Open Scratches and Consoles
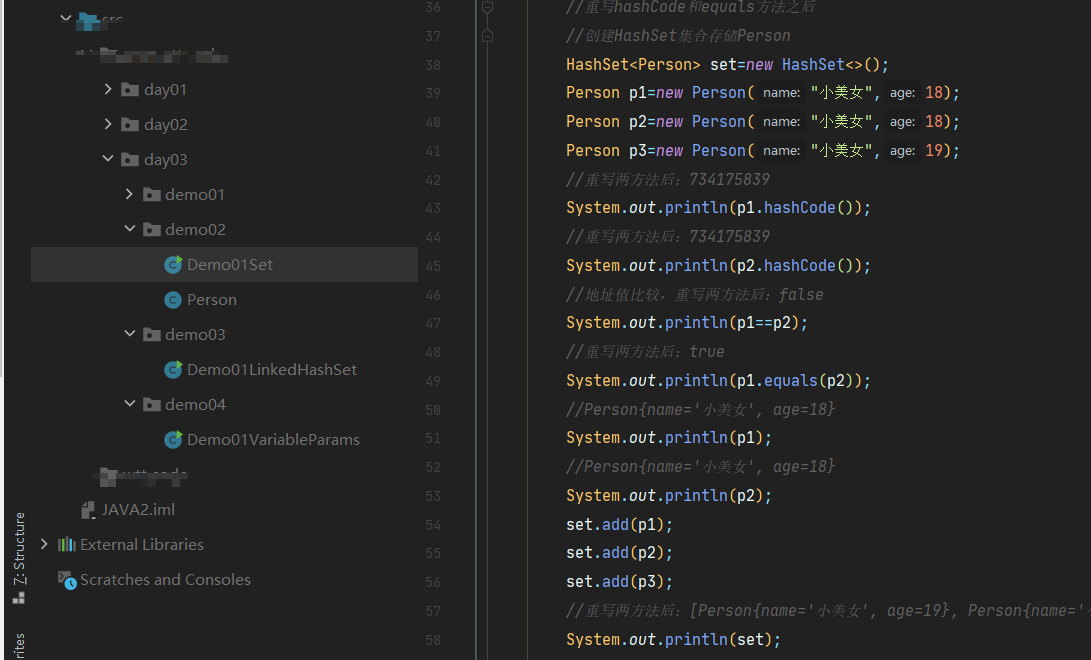This screenshot has height=660, width=1091. pyautogui.click(x=154, y=579)
